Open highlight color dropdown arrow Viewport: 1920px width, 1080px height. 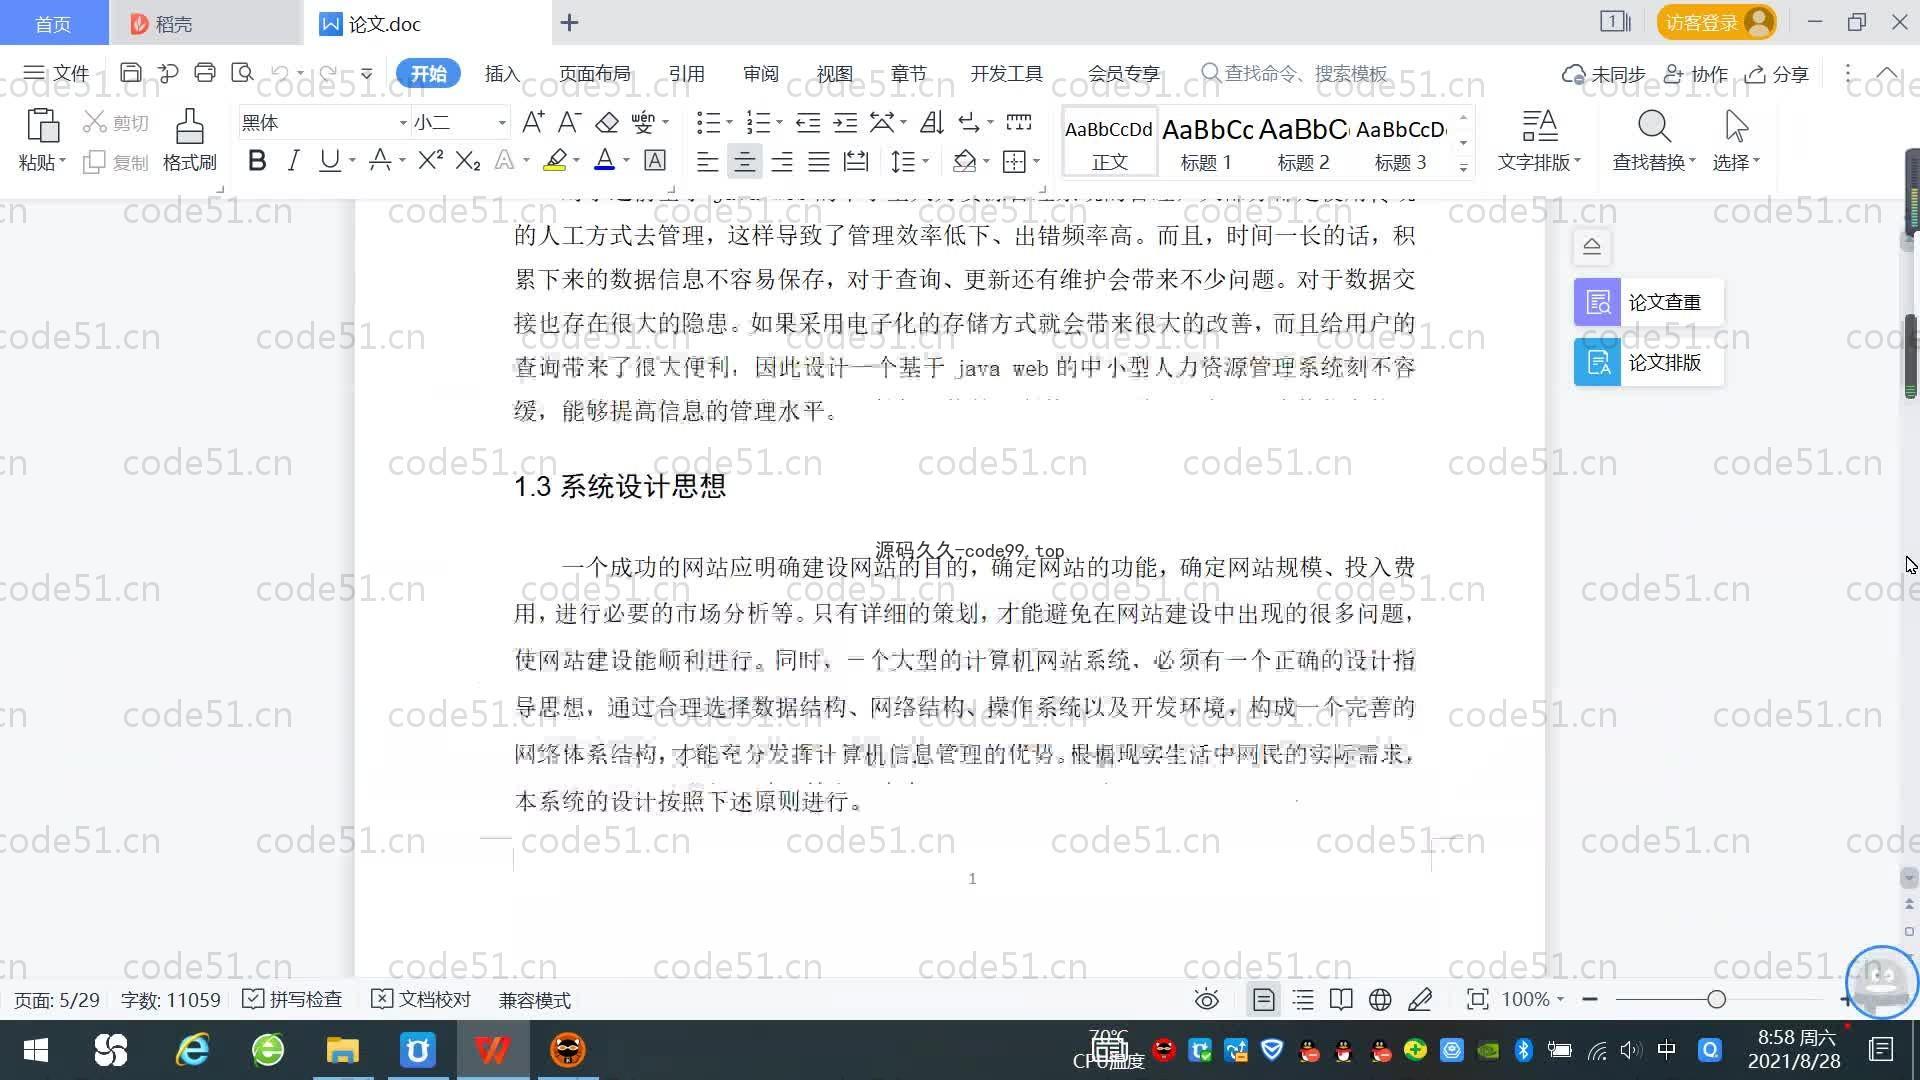[576, 161]
